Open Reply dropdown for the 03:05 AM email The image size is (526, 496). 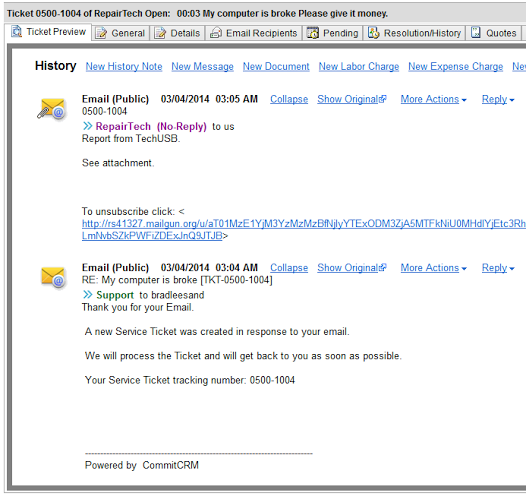click(498, 99)
